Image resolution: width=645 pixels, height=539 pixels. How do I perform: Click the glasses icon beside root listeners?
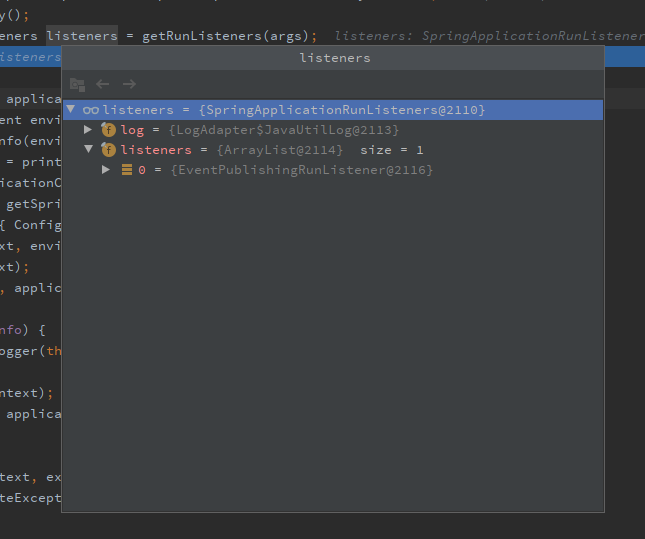pos(90,110)
